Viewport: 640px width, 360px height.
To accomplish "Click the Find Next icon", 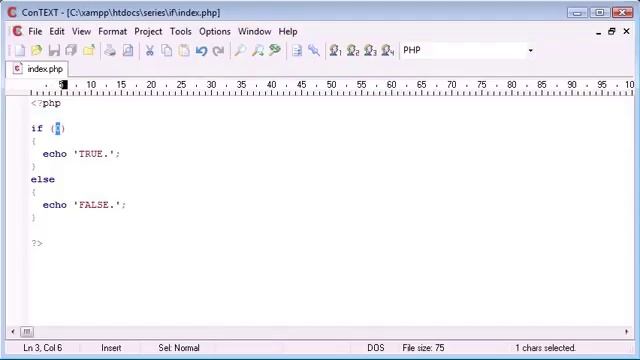I will tap(258, 51).
